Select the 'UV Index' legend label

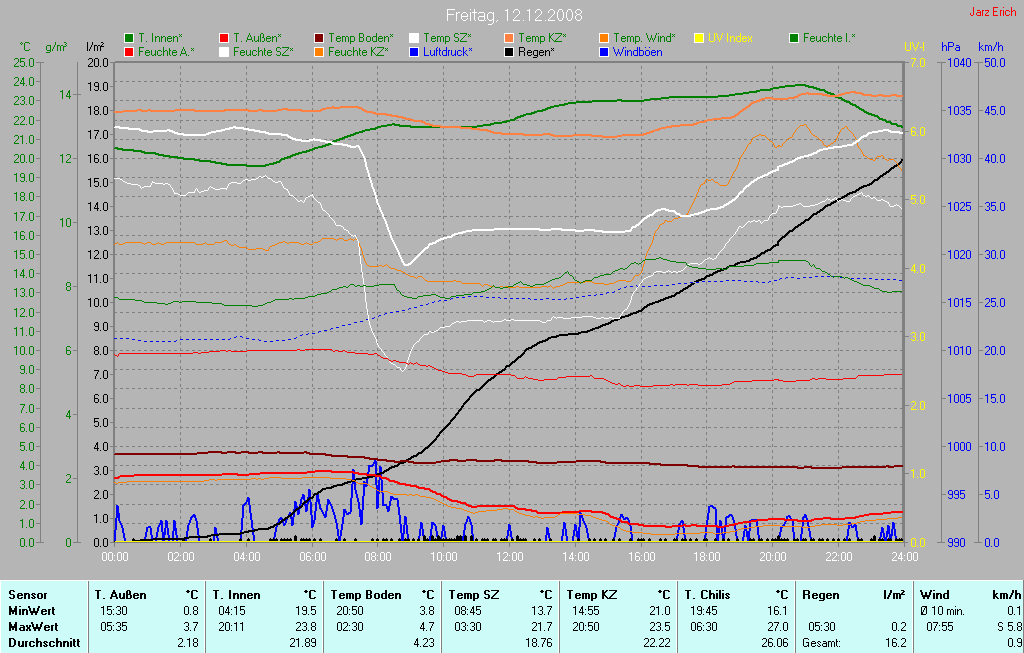point(731,39)
